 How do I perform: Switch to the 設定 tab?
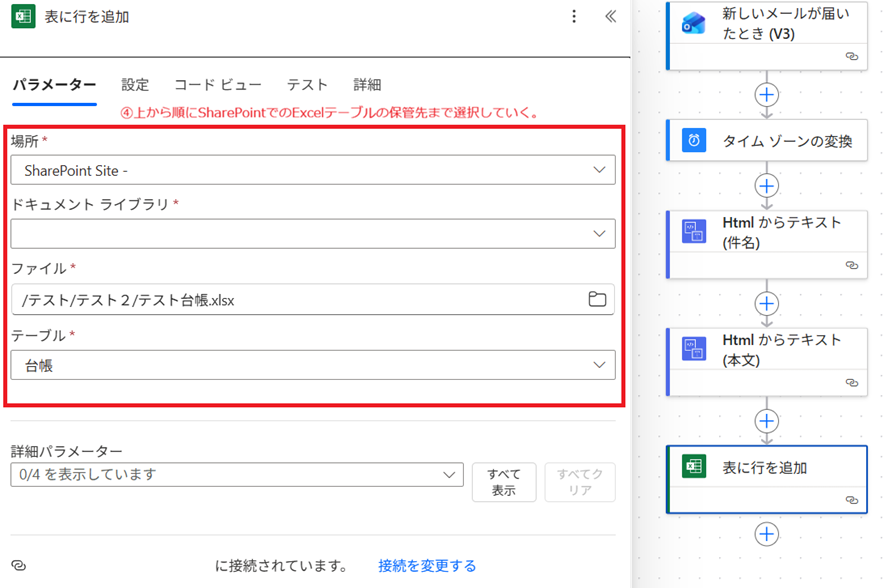click(135, 85)
